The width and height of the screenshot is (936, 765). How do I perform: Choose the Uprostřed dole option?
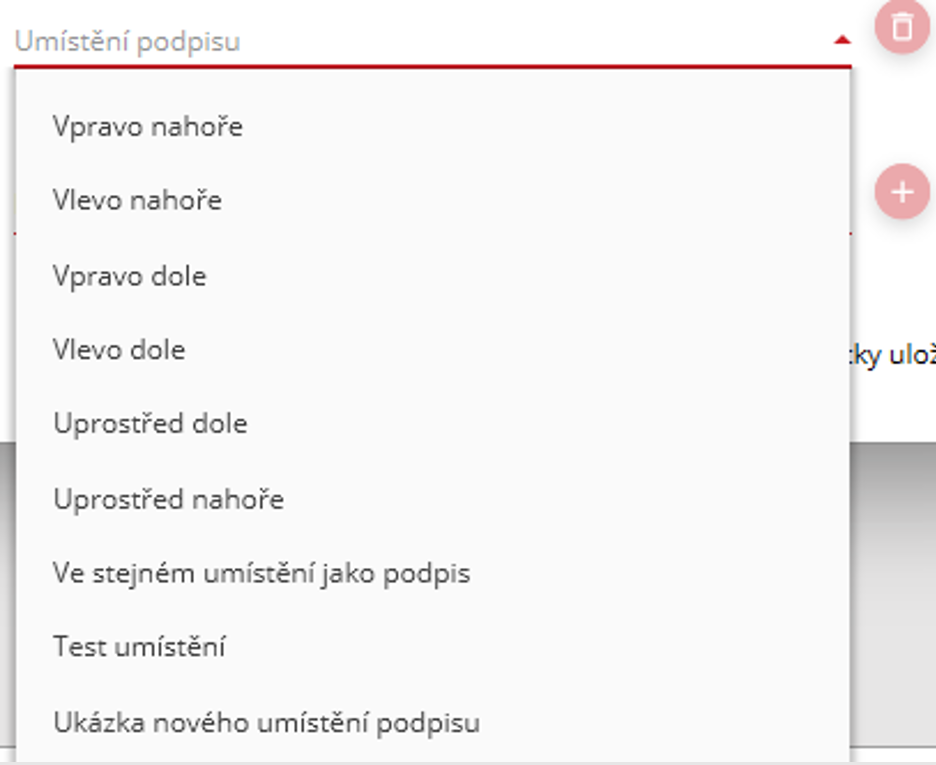point(150,424)
